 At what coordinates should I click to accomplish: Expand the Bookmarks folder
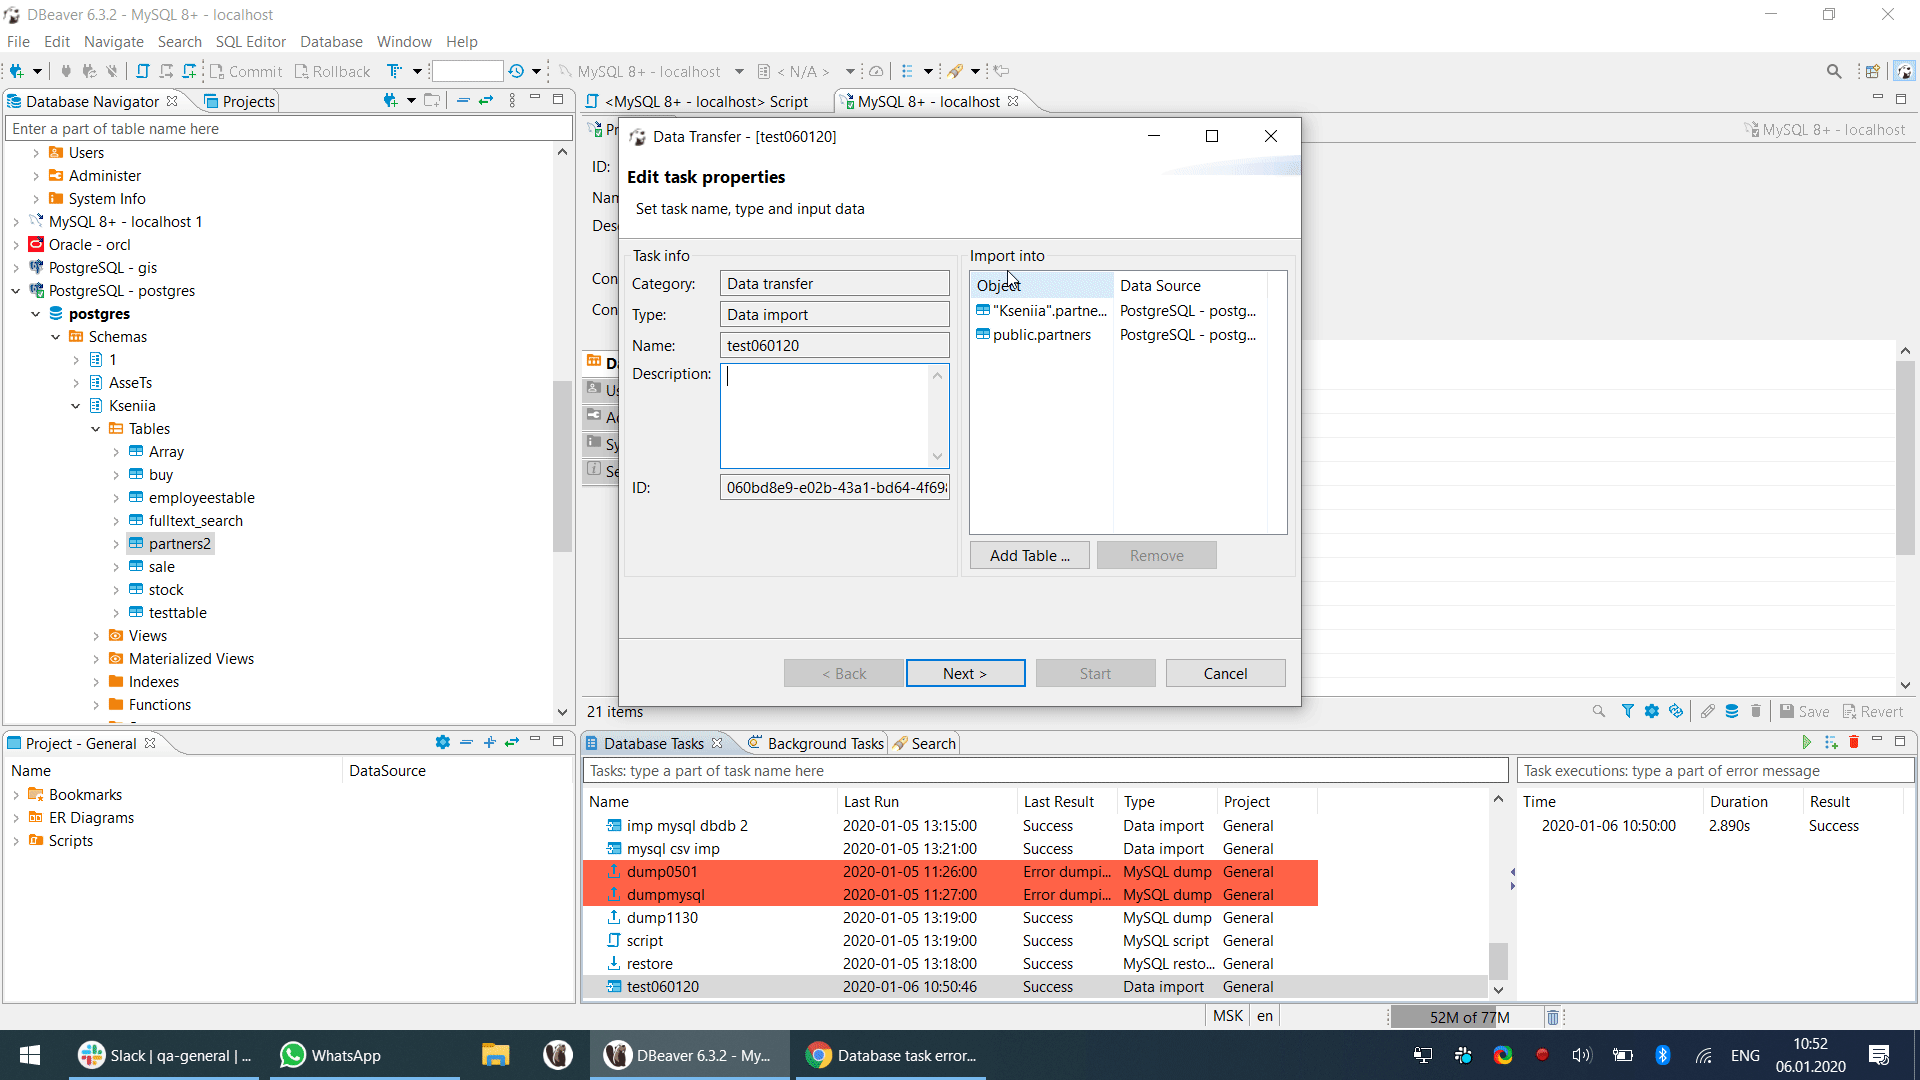(x=16, y=795)
